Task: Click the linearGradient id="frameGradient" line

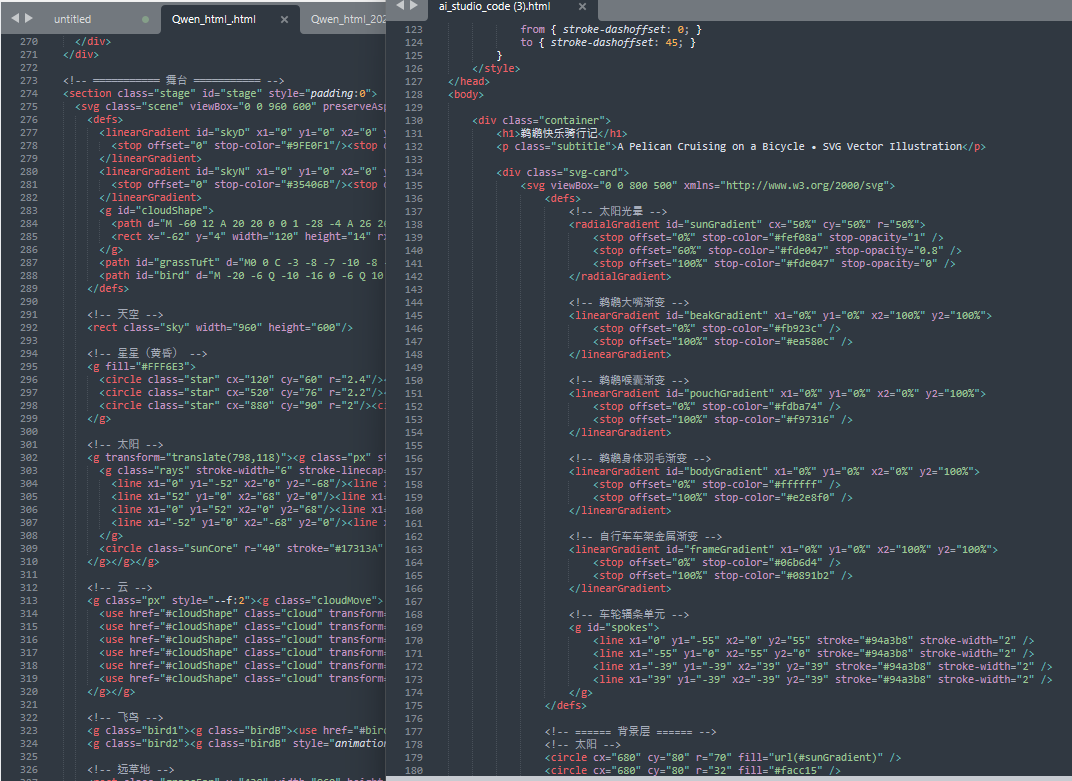Action: (783, 548)
